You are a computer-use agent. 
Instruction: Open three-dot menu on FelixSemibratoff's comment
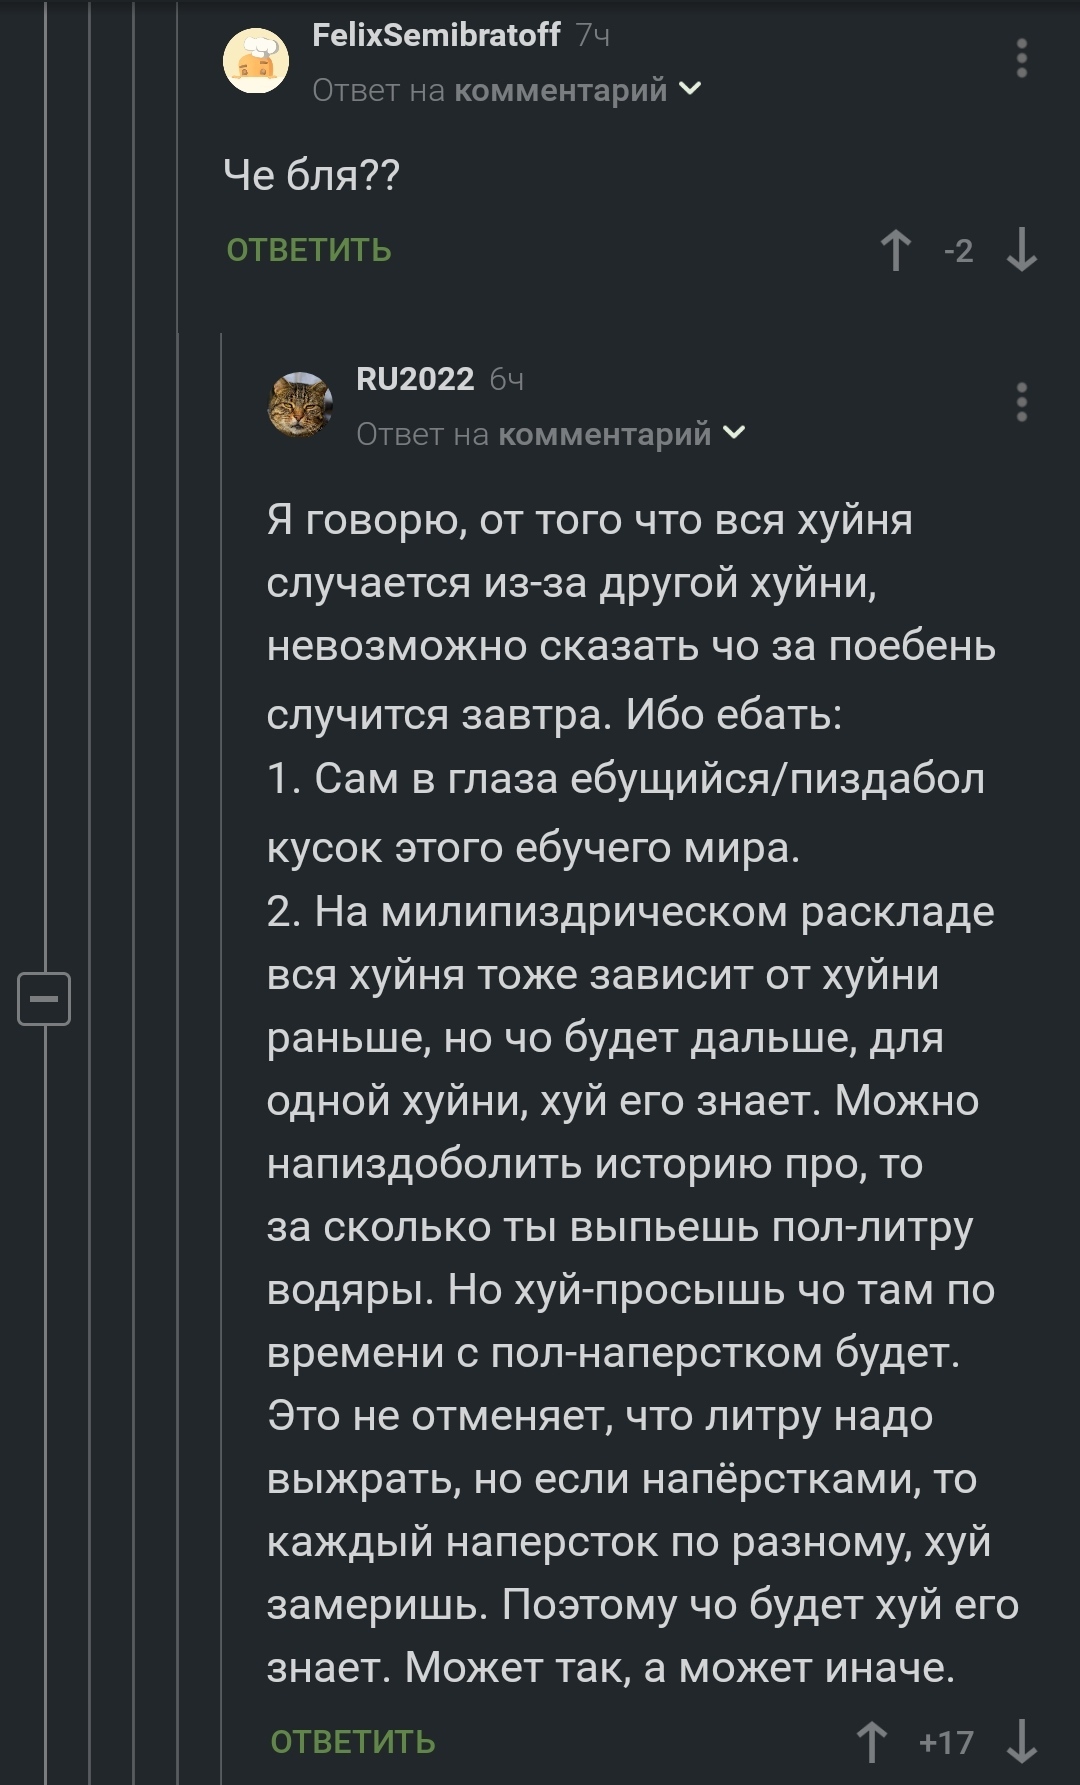pos(1021,59)
